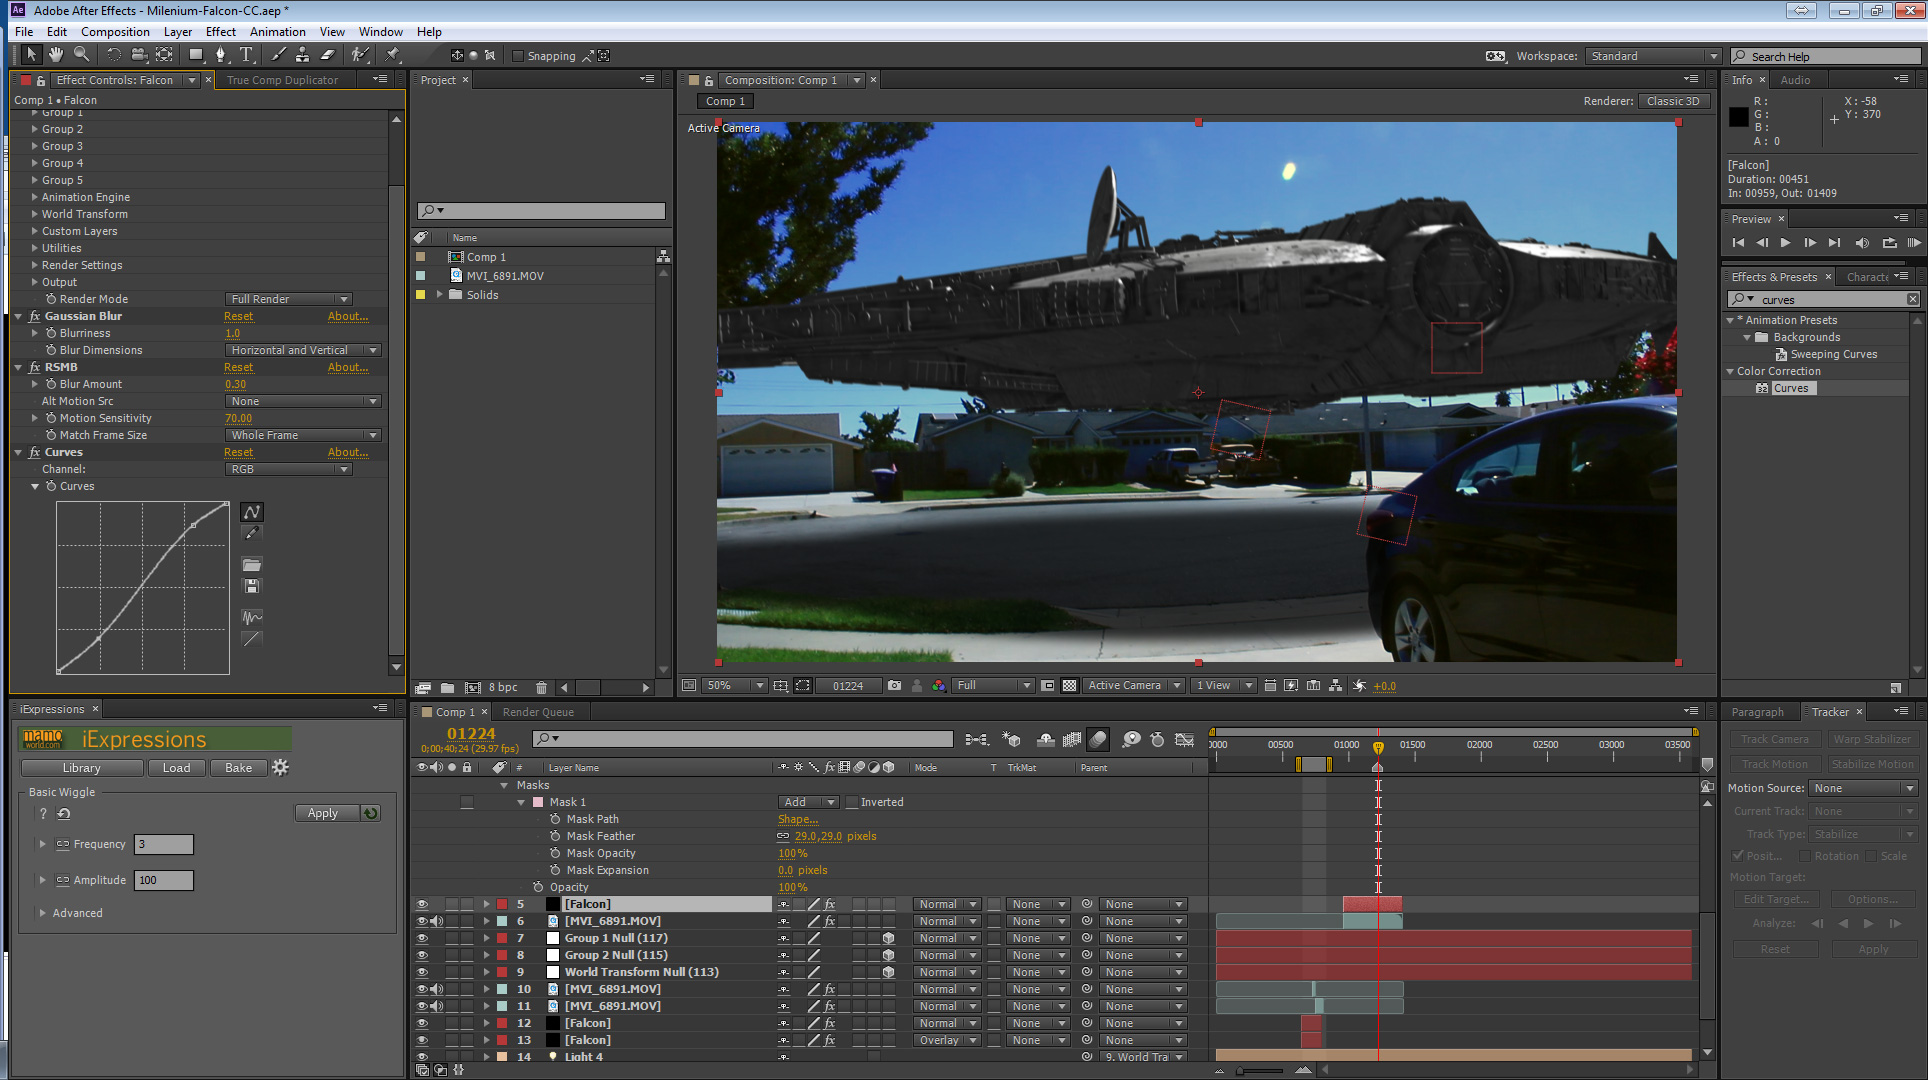This screenshot has height=1080, width=1928.
Task: Click the pencil curve drawing tool
Action: [252, 534]
